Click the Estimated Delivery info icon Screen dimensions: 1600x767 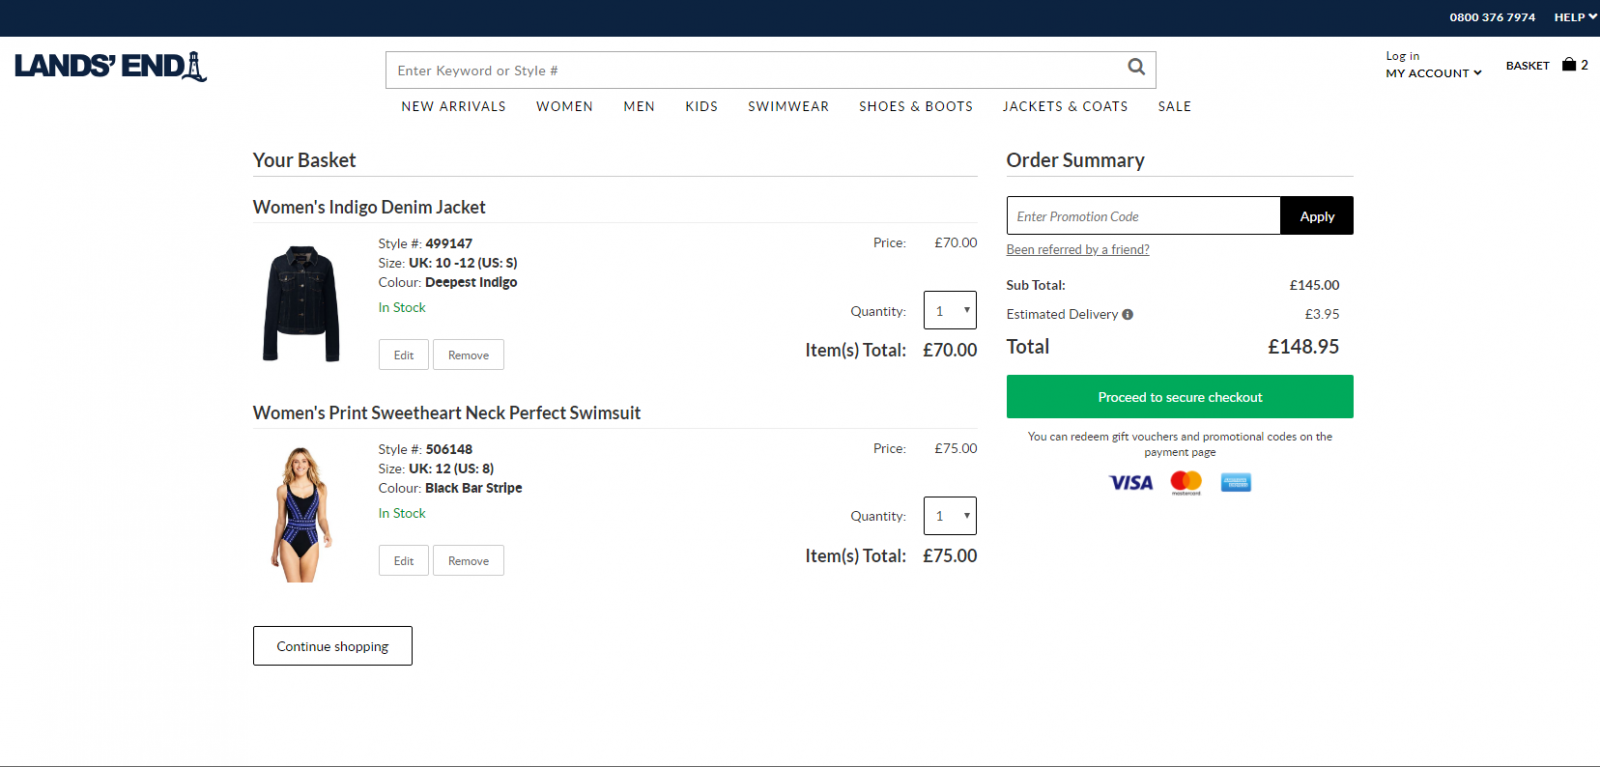coord(1127,314)
